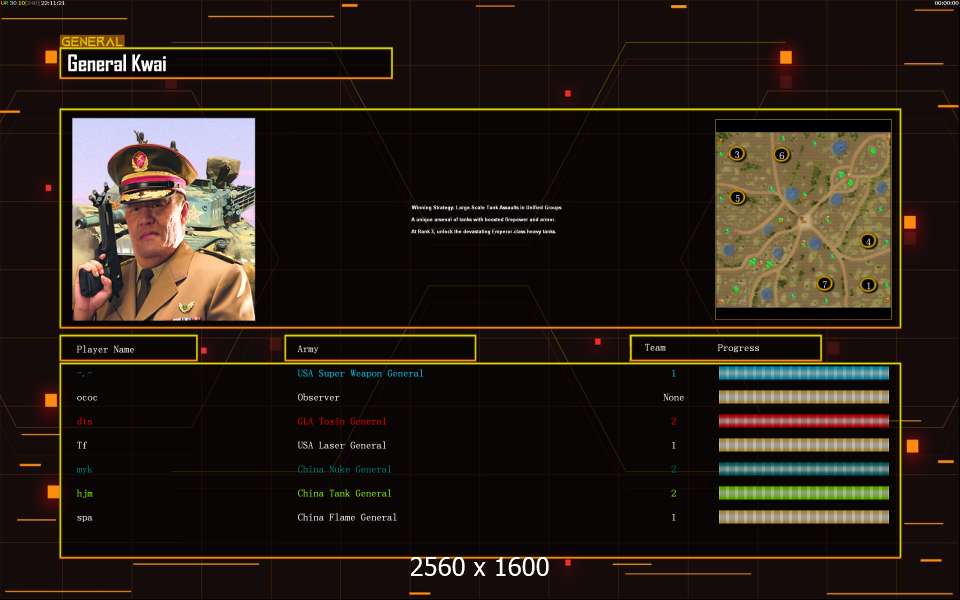This screenshot has height=600, width=960.
Task: Select start position 4 marker on map
Action: (868, 241)
